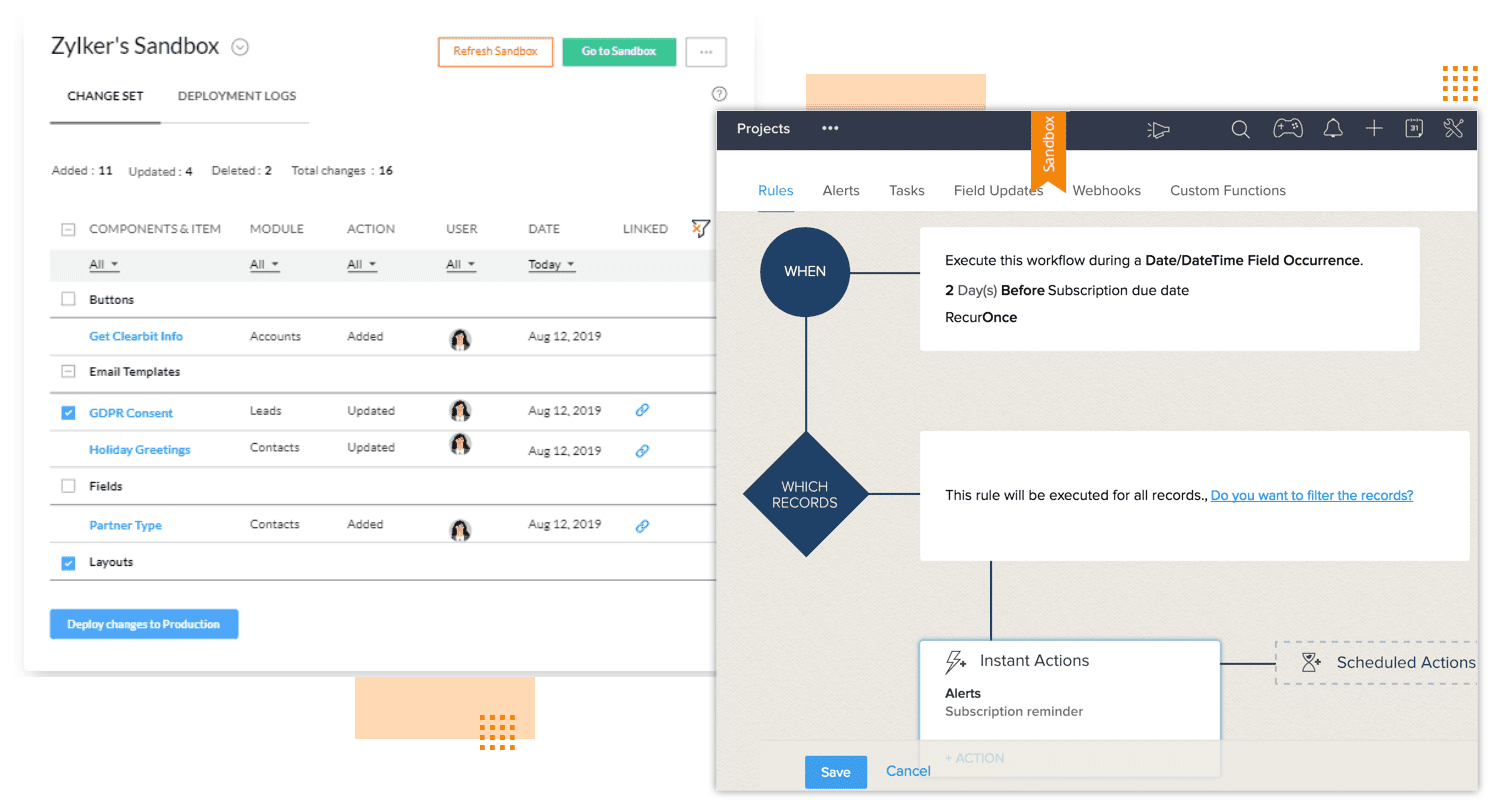Click the plus create icon
Screen dimensions: 1500x800
(x=1374, y=128)
